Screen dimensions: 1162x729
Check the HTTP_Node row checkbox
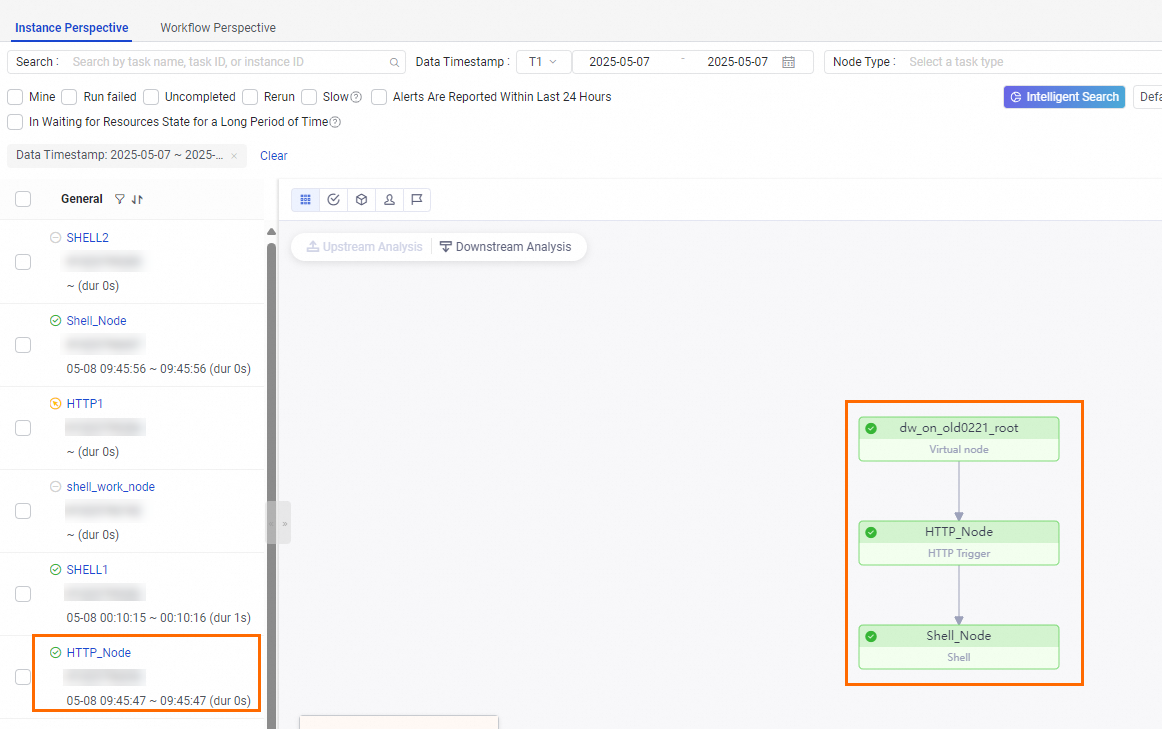click(x=23, y=677)
